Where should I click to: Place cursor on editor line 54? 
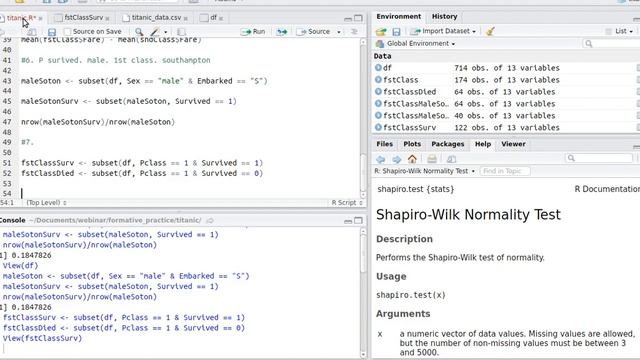click(190, 193)
